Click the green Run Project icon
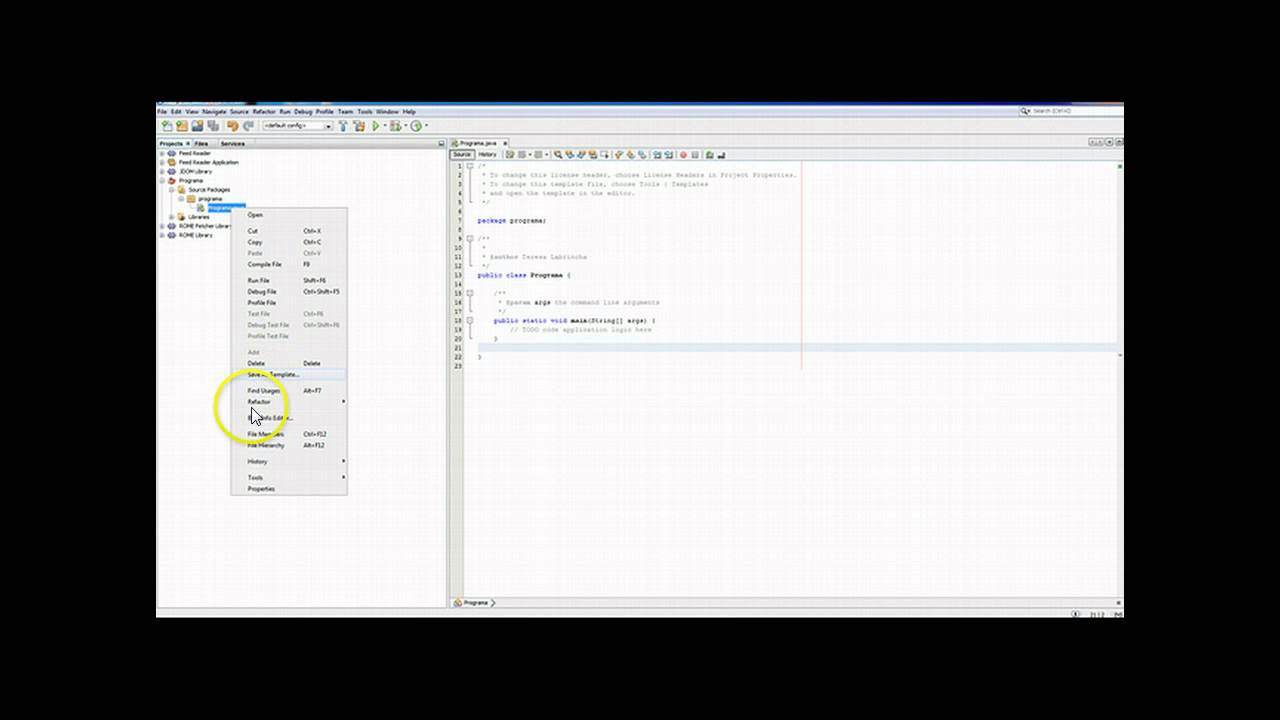The height and width of the screenshot is (720, 1280). [x=376, y=126]
